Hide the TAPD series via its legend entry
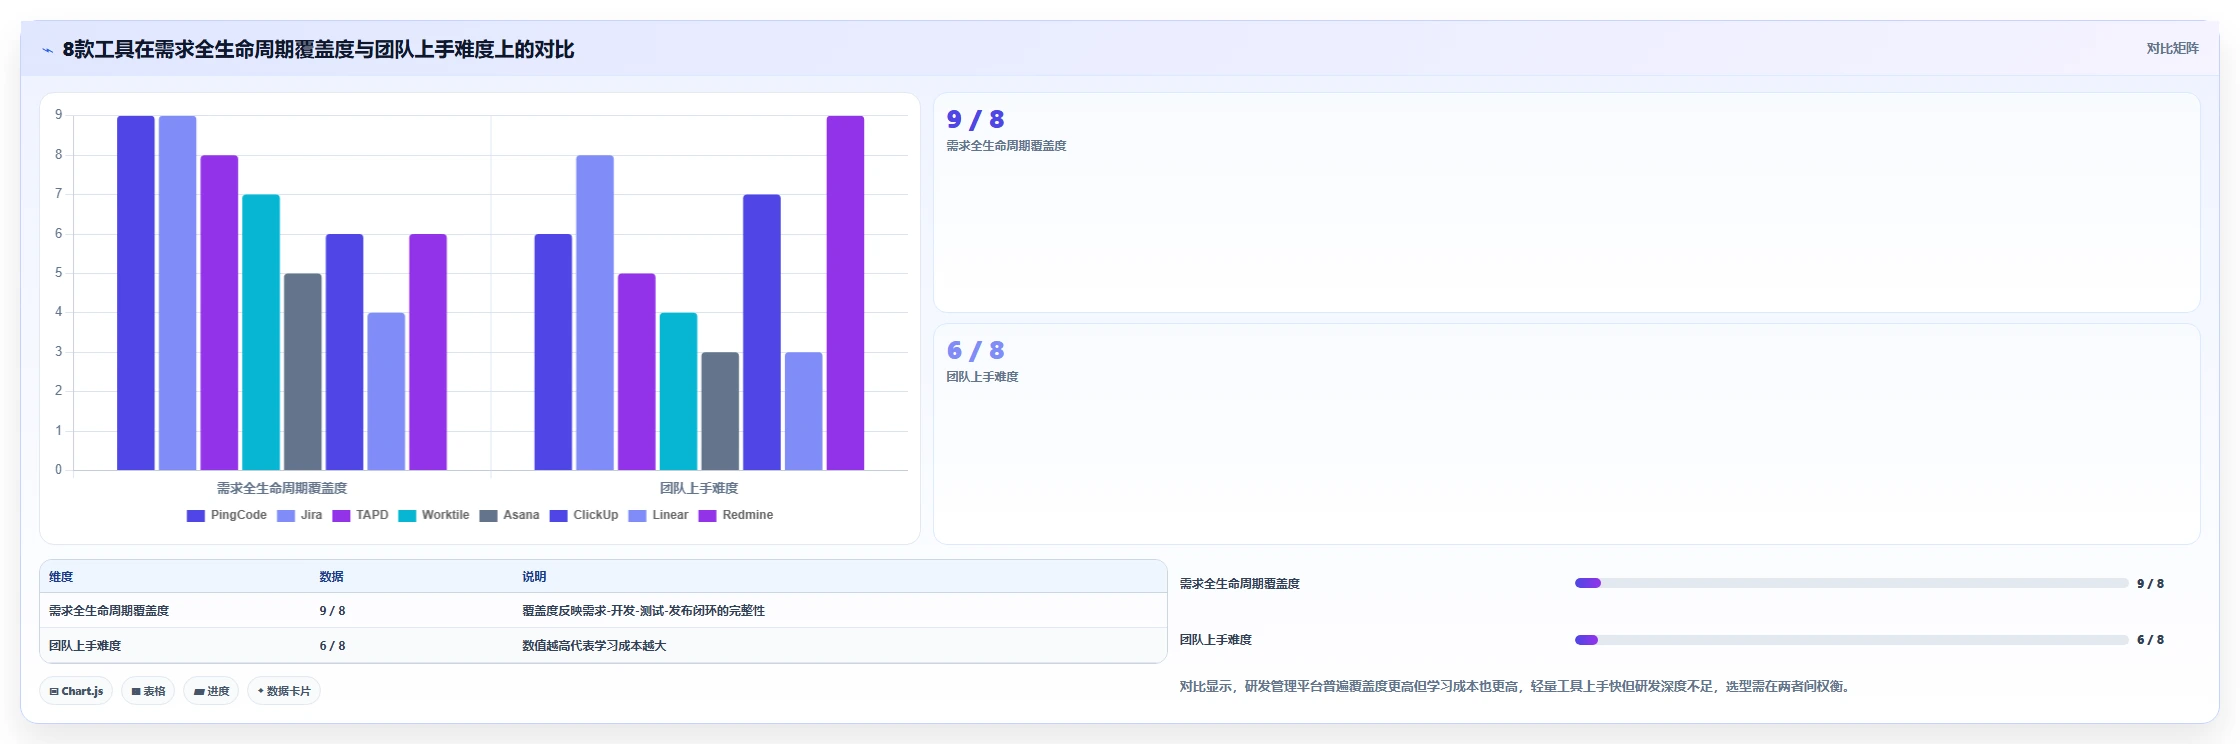The width and height of the screenshot is (2240, 744). (360, 515)
